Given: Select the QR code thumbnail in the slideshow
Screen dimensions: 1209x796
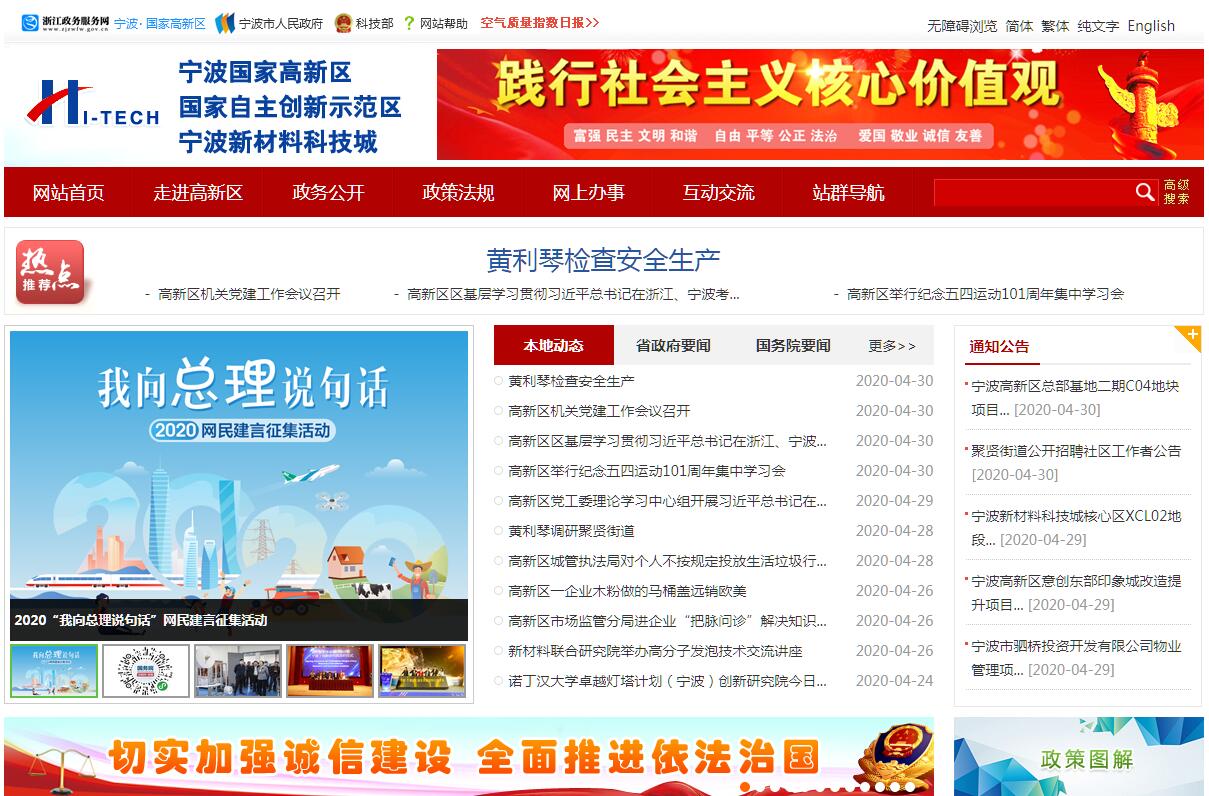Looking at the screenshot, I should (146, 671).
